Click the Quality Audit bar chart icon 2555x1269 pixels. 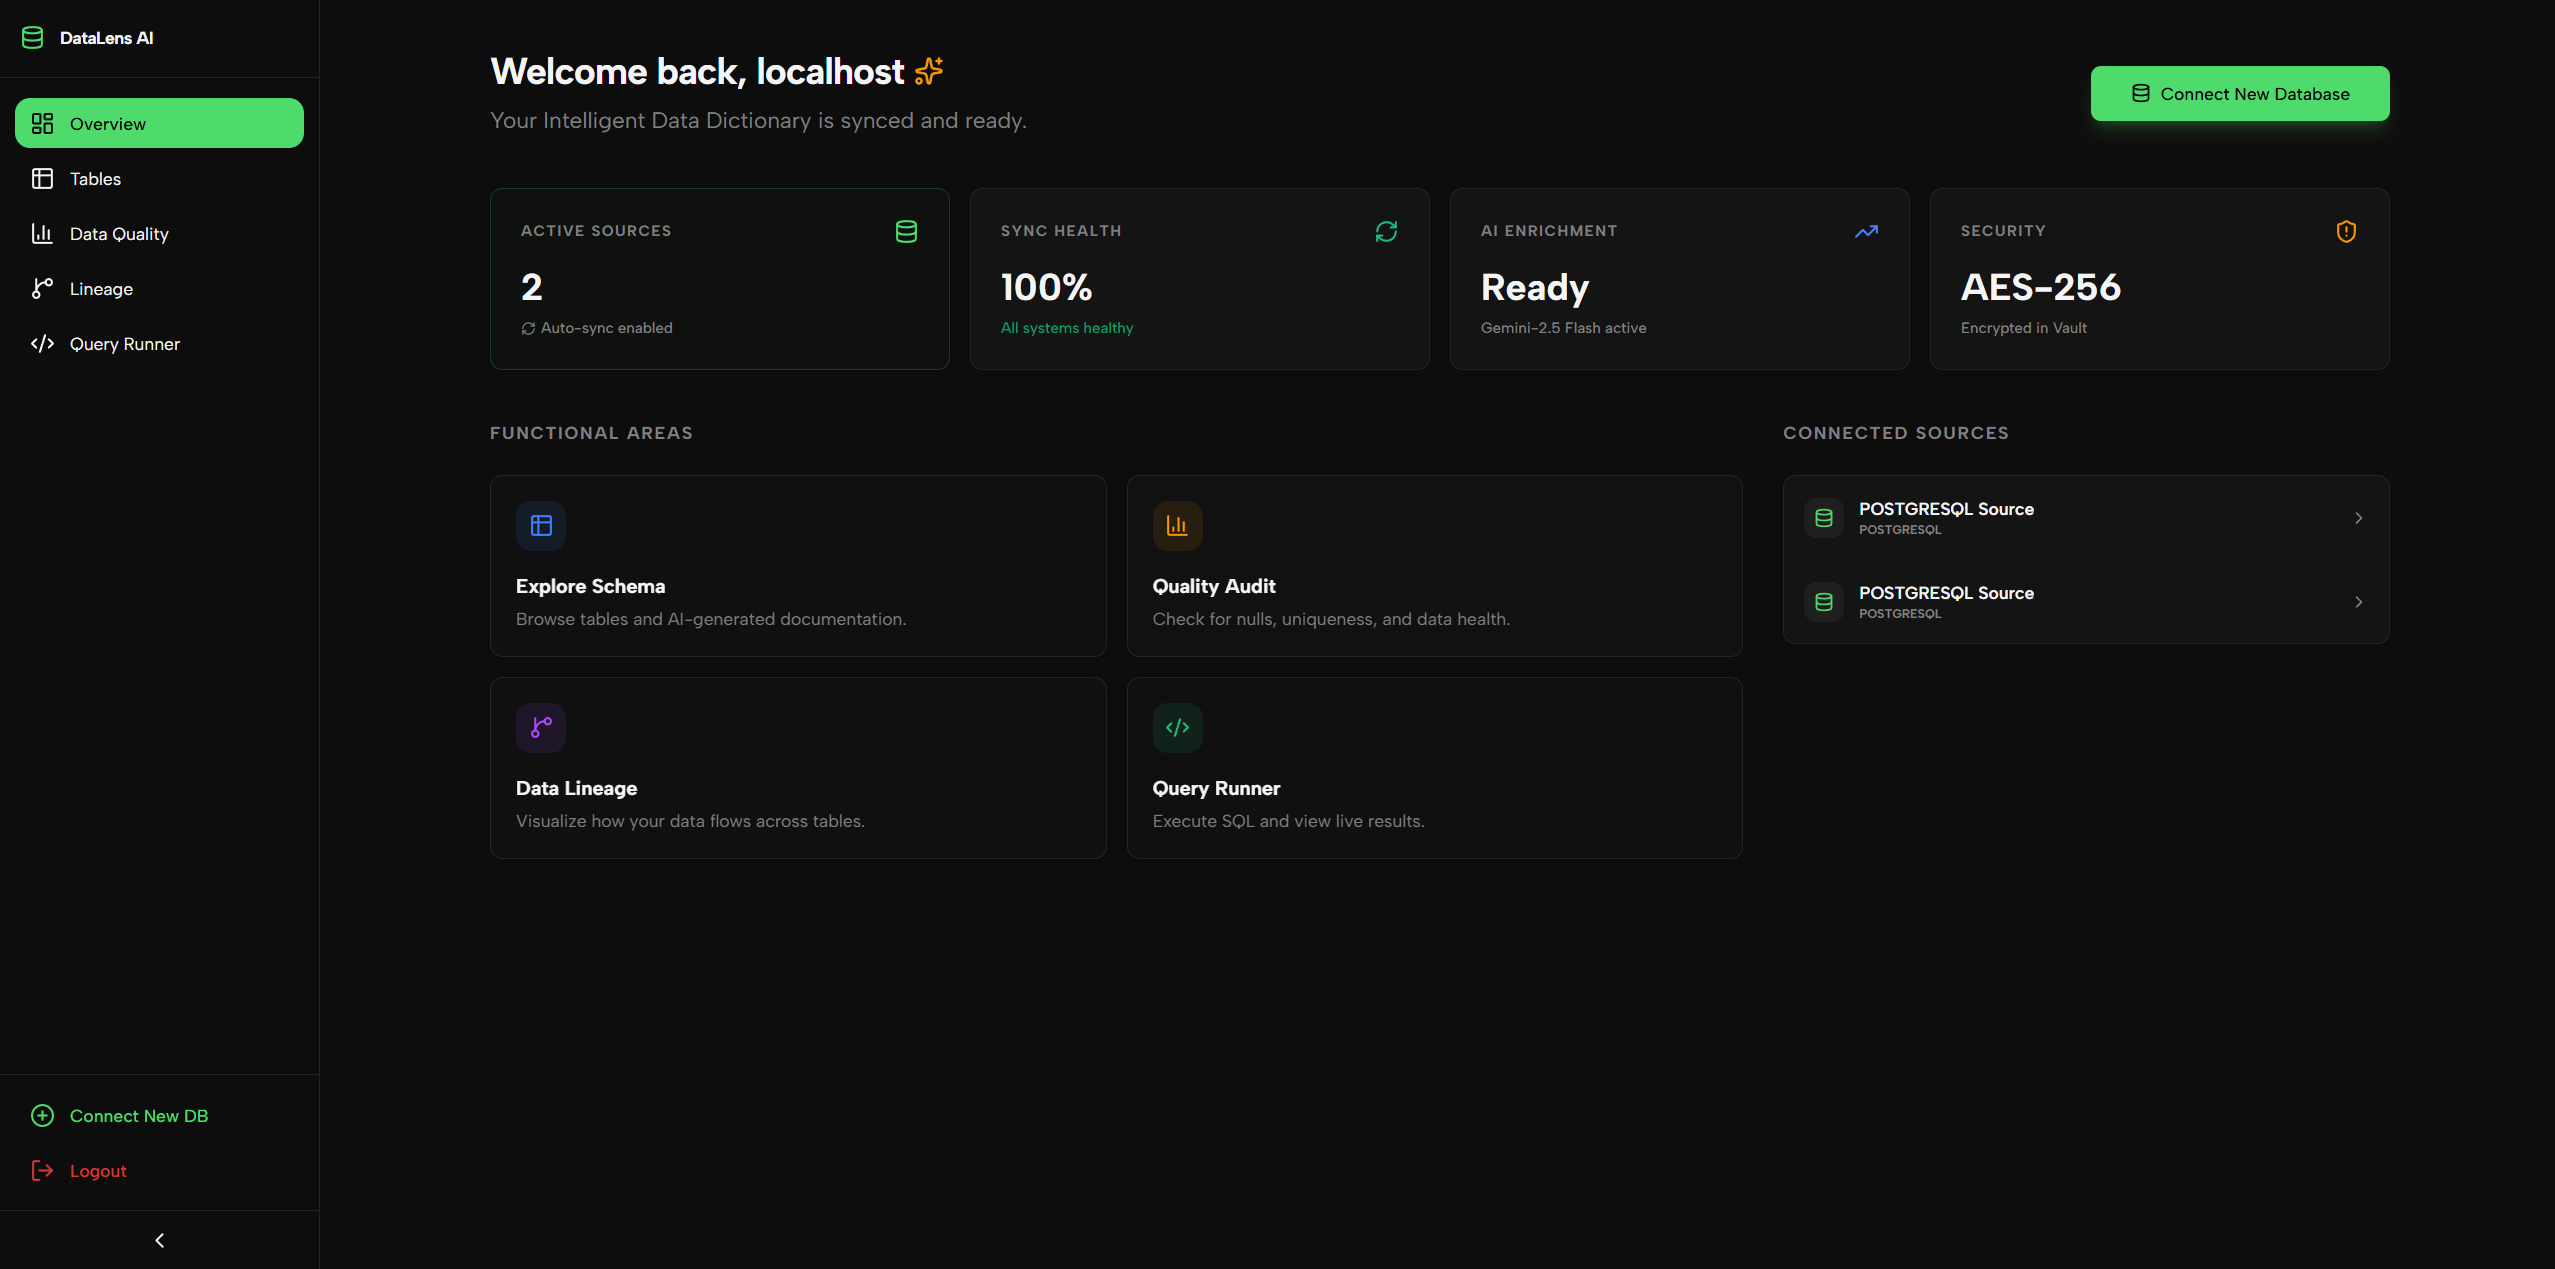click(1177, 526)
